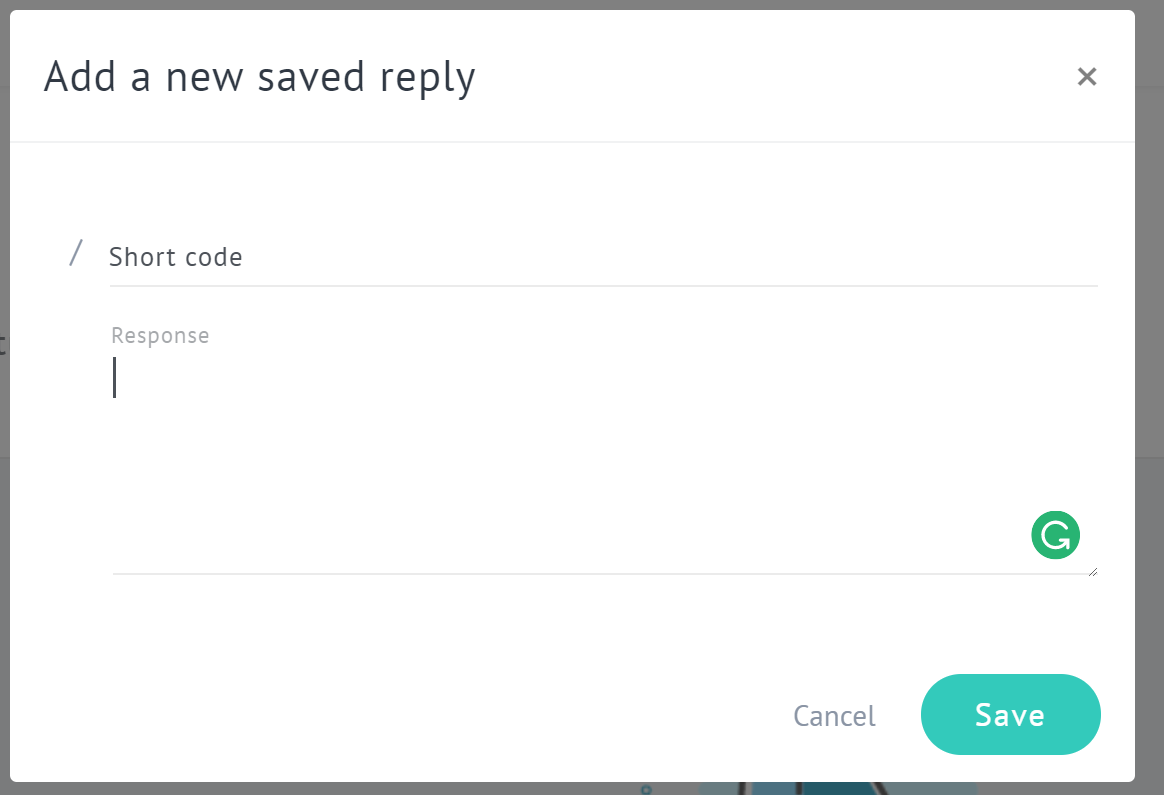Viewport: 1164px width, 795px height.
Task: Close the Add a new saved reply dialog
Action: pos(1086,76)
